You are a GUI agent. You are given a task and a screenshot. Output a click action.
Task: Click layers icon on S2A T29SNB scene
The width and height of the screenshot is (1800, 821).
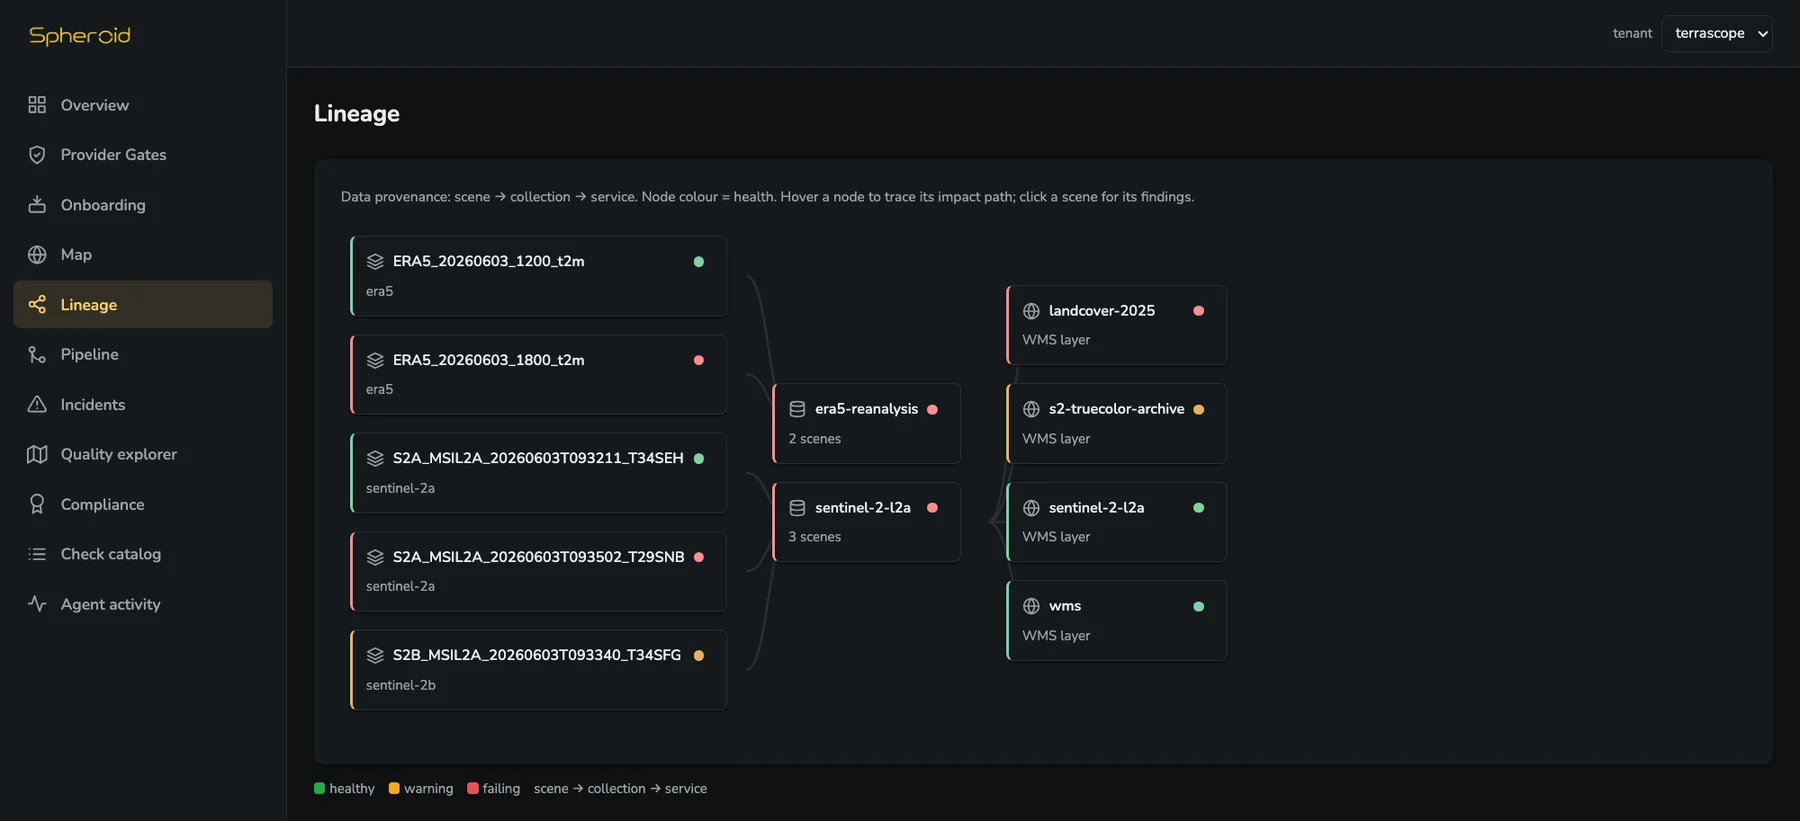tap(375, 557)
